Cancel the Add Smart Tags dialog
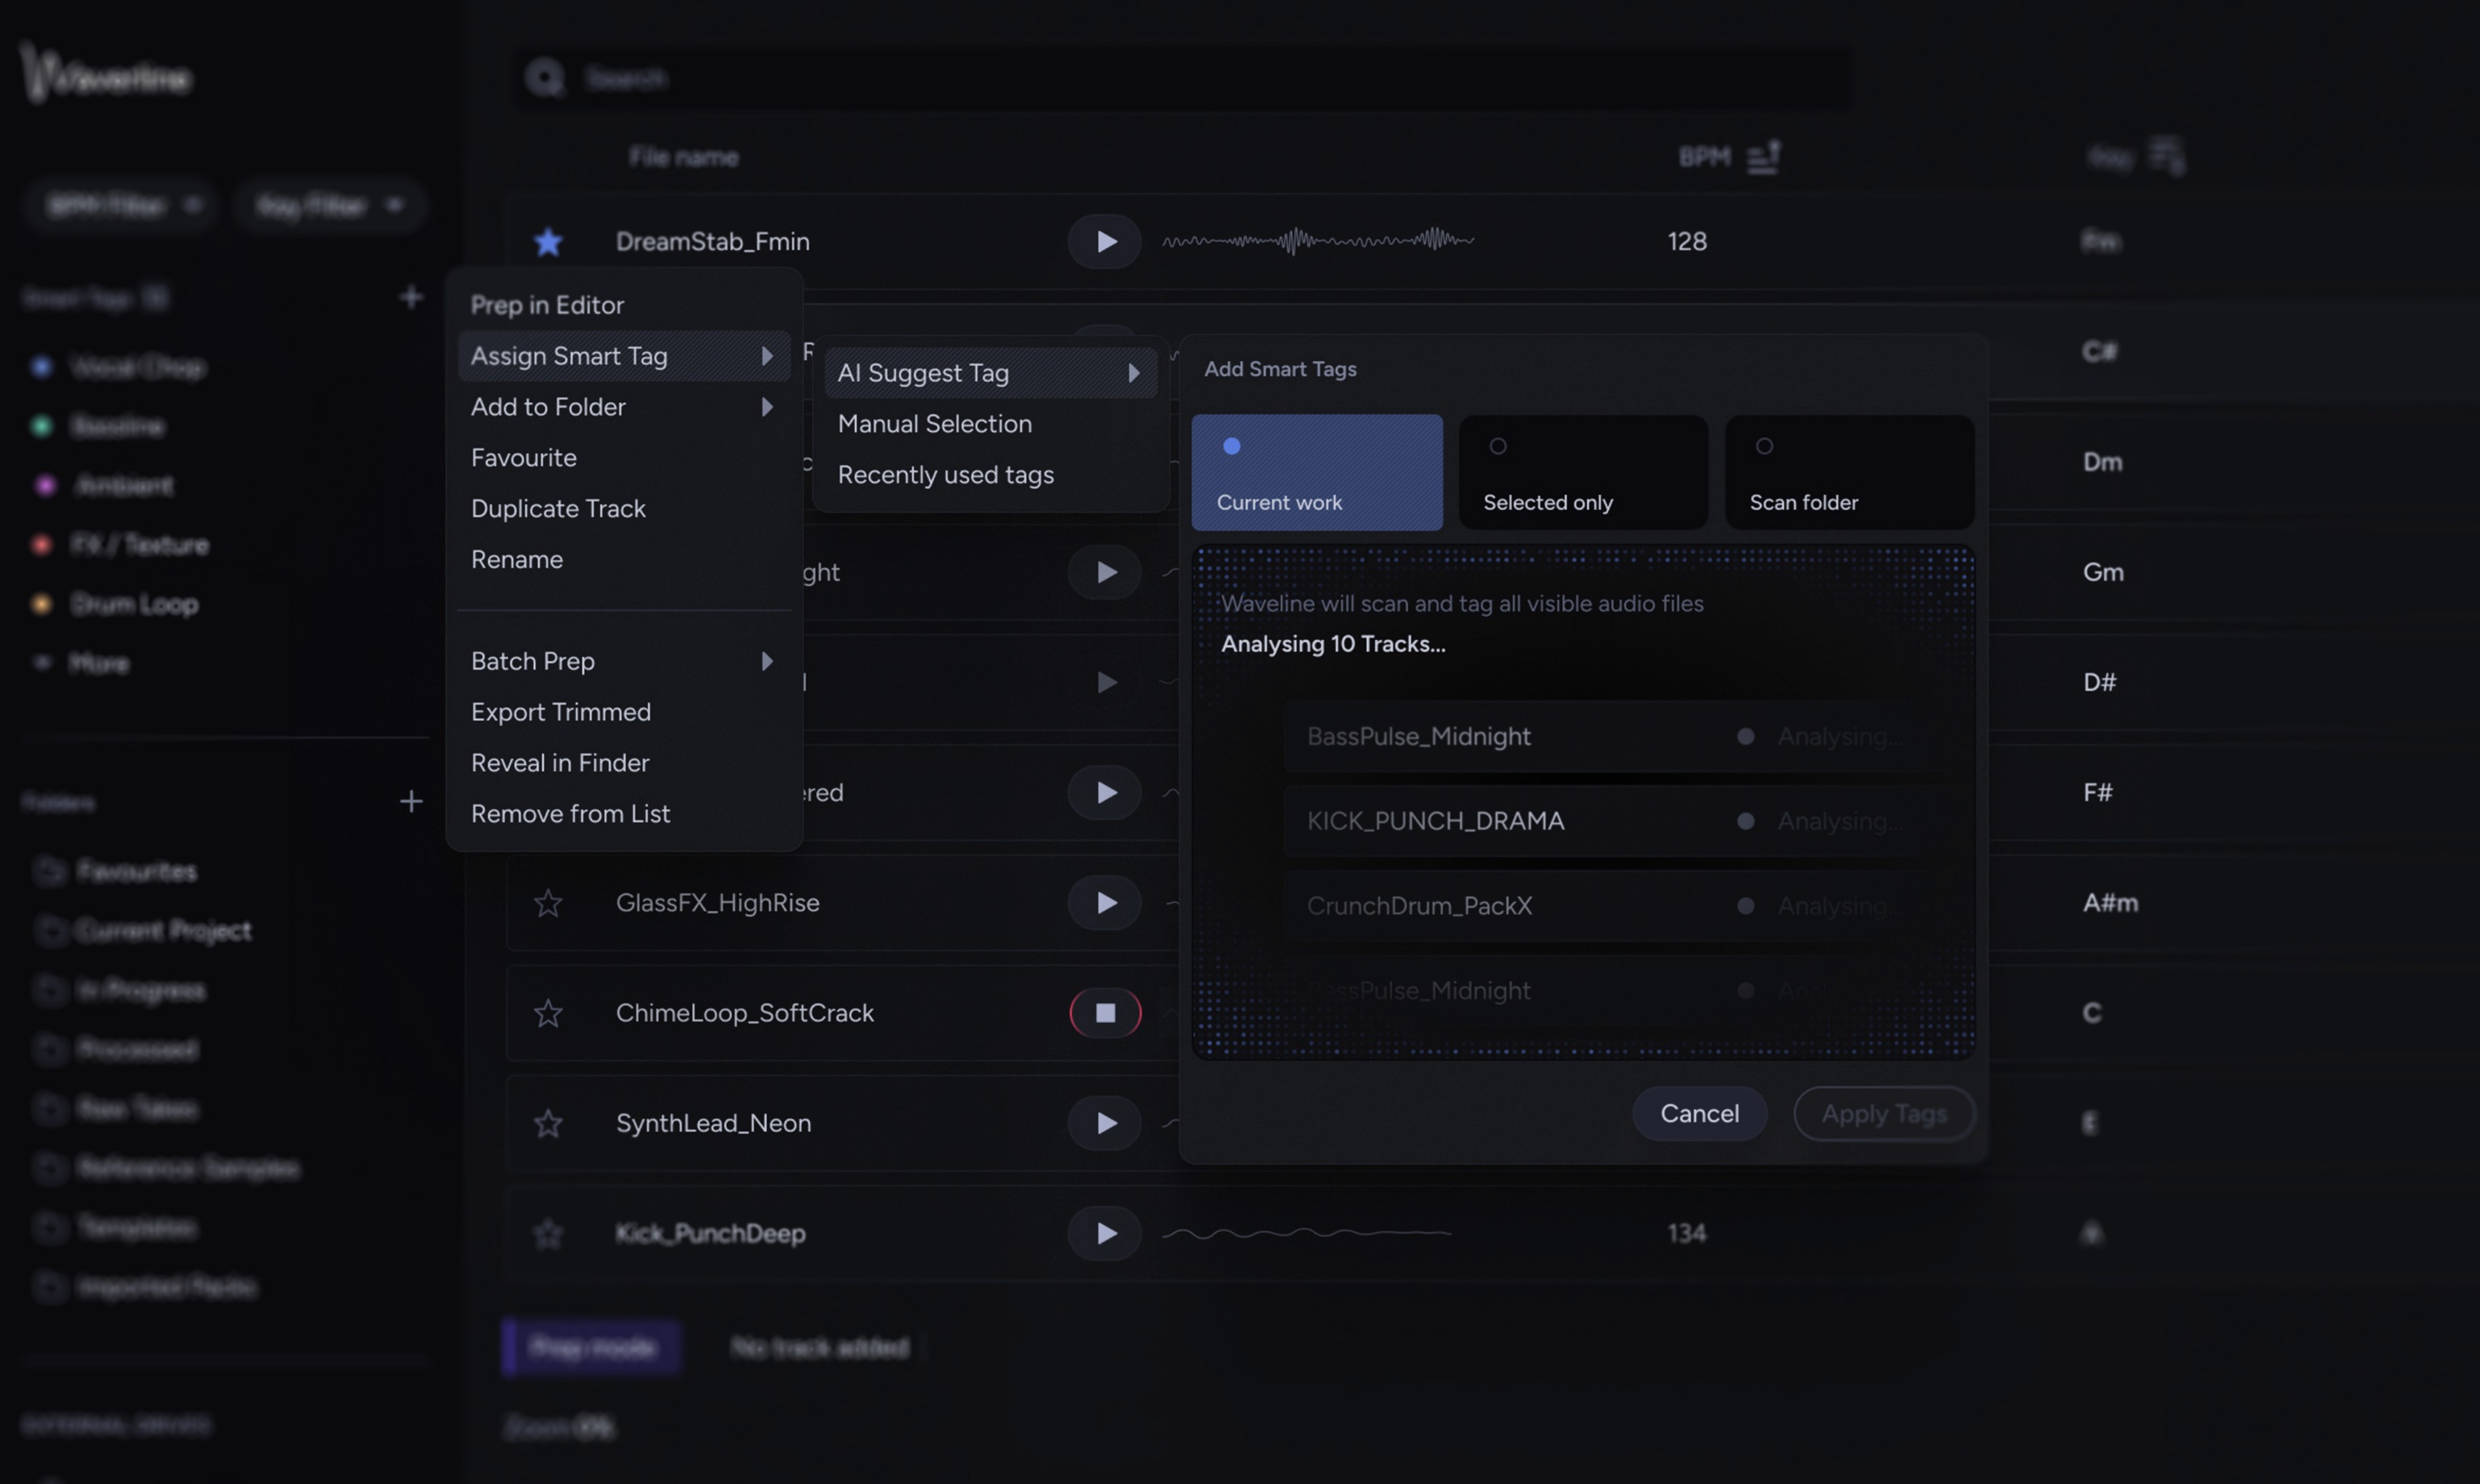This screenshot has width=2480, height=1484. (x=1699, y=1113)
